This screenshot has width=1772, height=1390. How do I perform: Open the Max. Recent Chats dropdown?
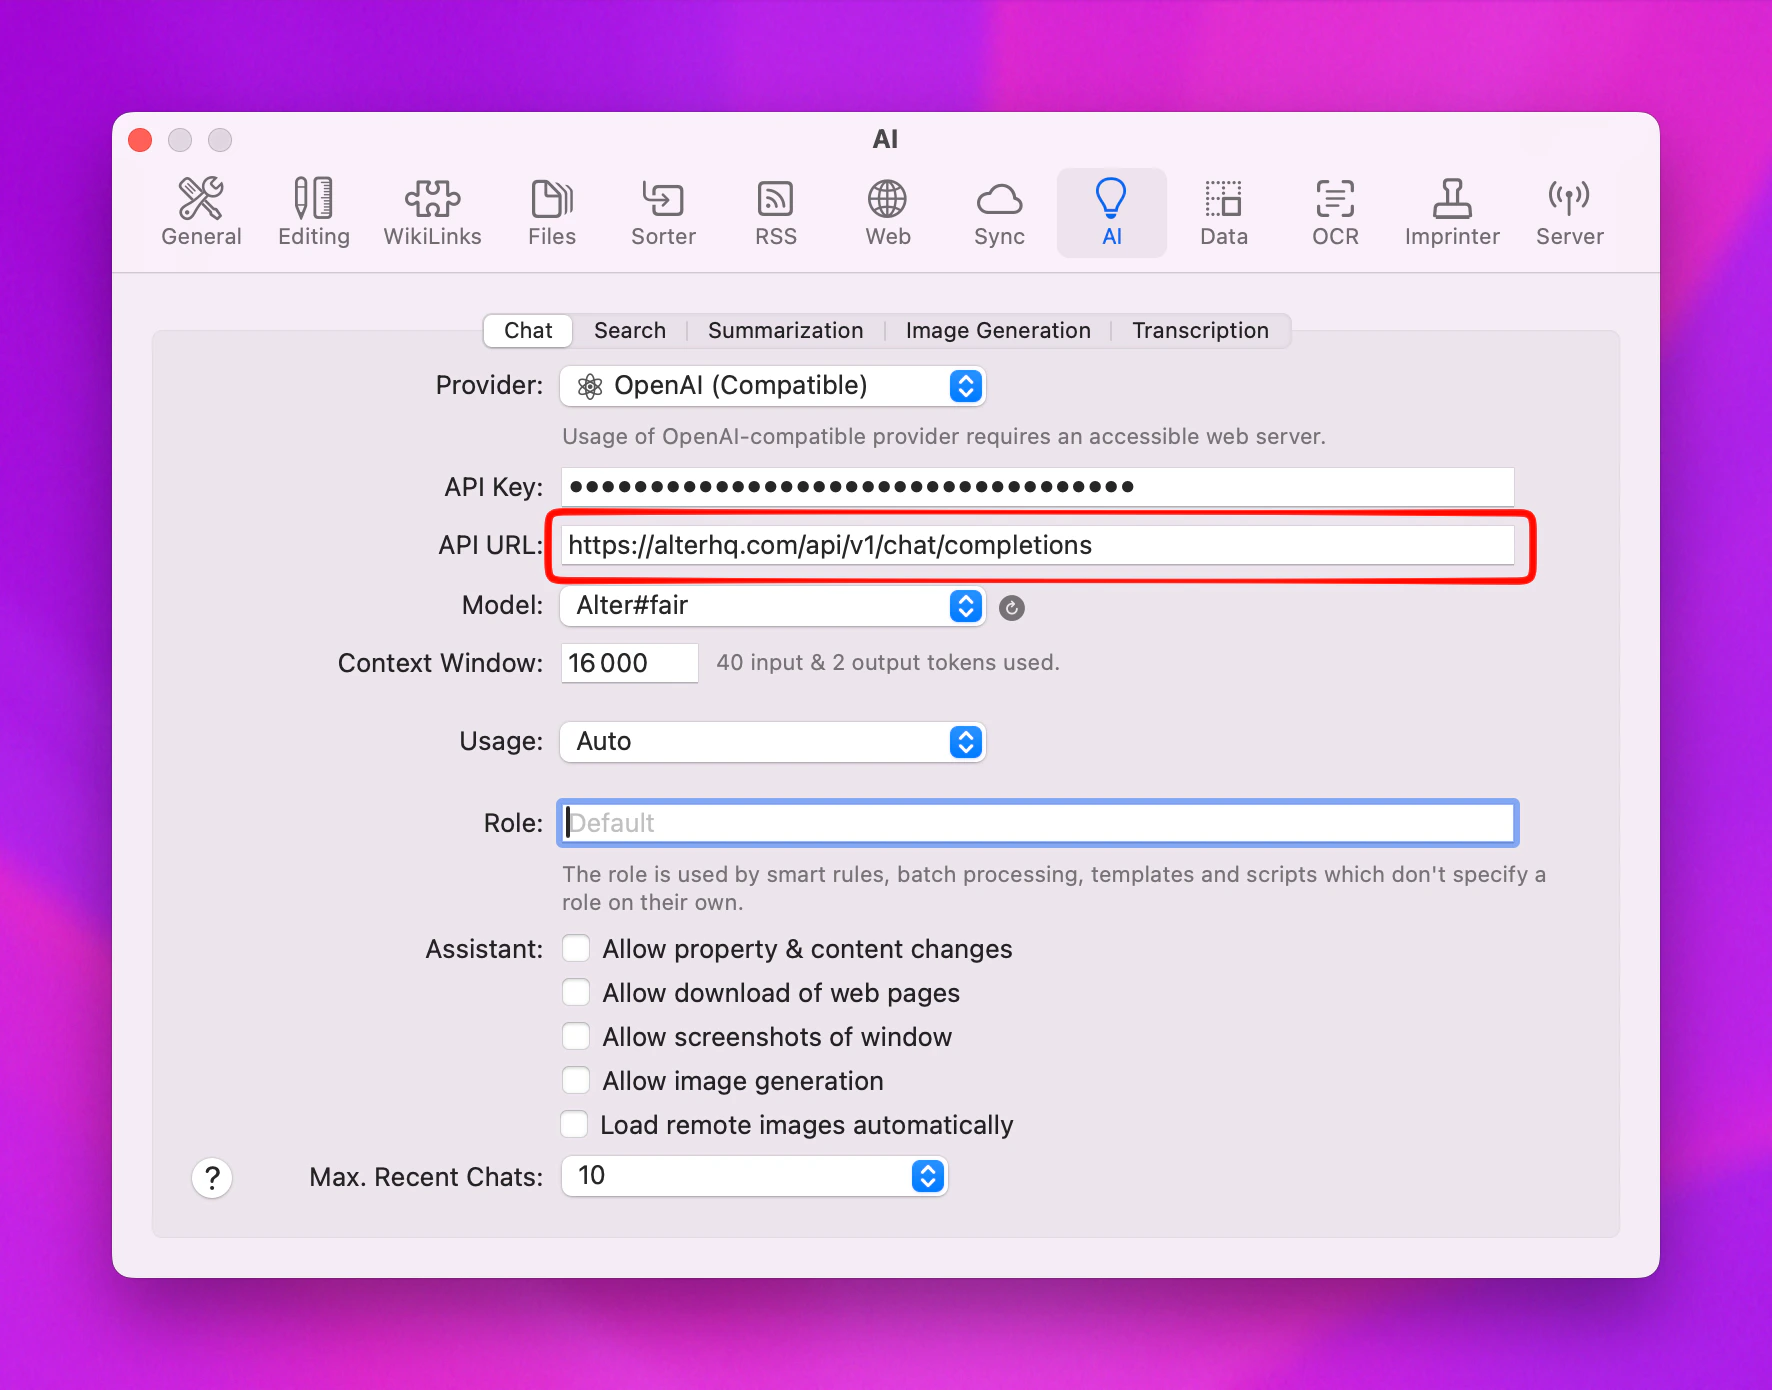click(x=754, y=1176)
